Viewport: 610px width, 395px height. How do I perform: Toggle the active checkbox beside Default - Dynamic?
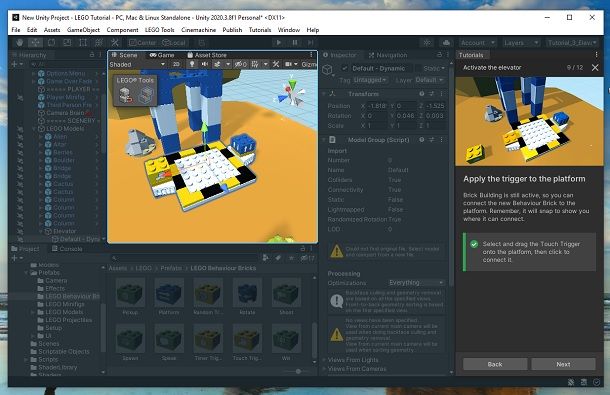[x=345, y=68]
